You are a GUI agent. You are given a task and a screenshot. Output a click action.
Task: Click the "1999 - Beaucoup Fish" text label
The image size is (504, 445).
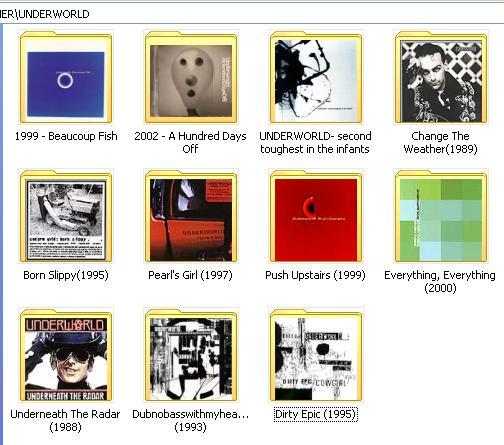(x=66, y=136)
